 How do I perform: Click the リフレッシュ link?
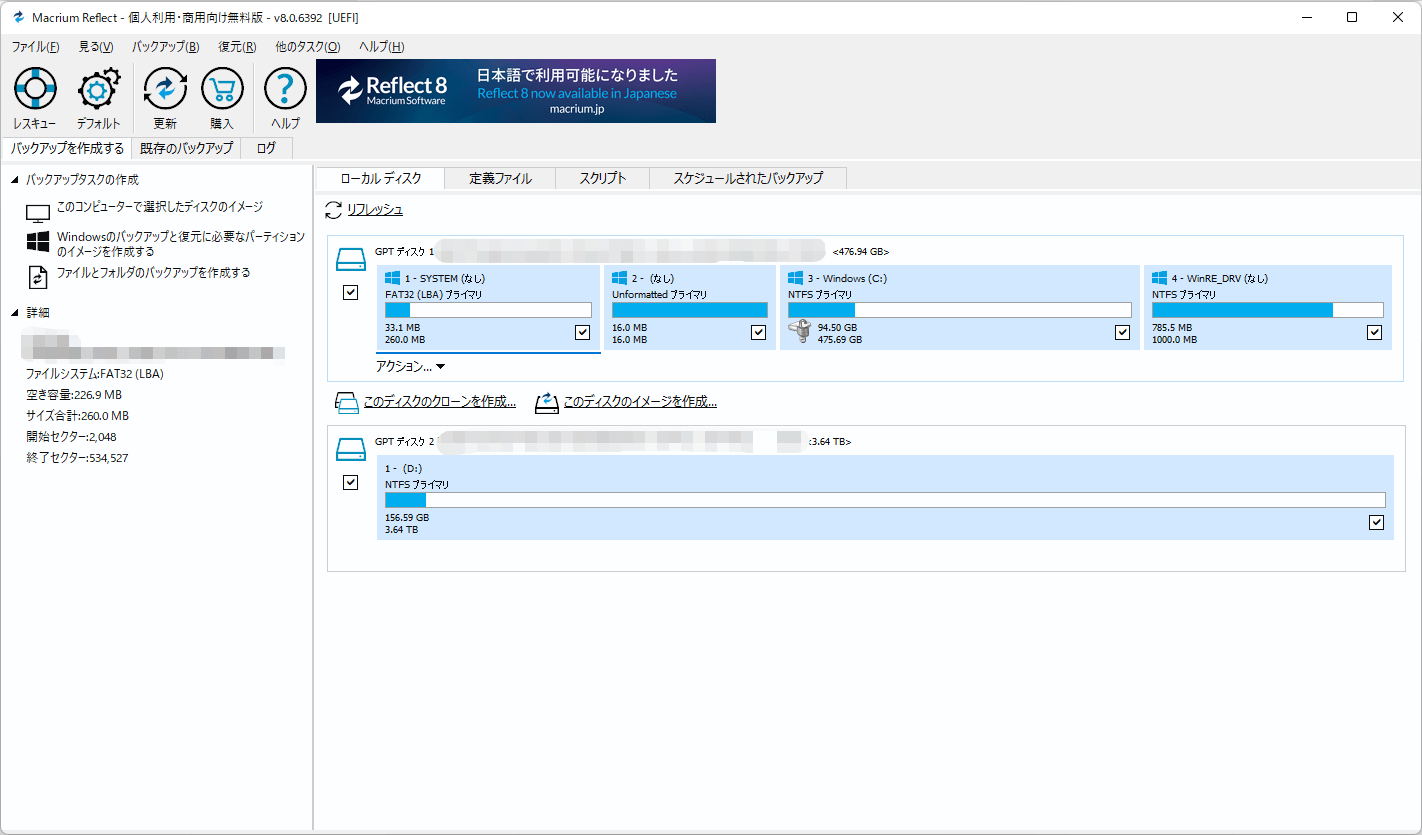click(x=374, y=210)
